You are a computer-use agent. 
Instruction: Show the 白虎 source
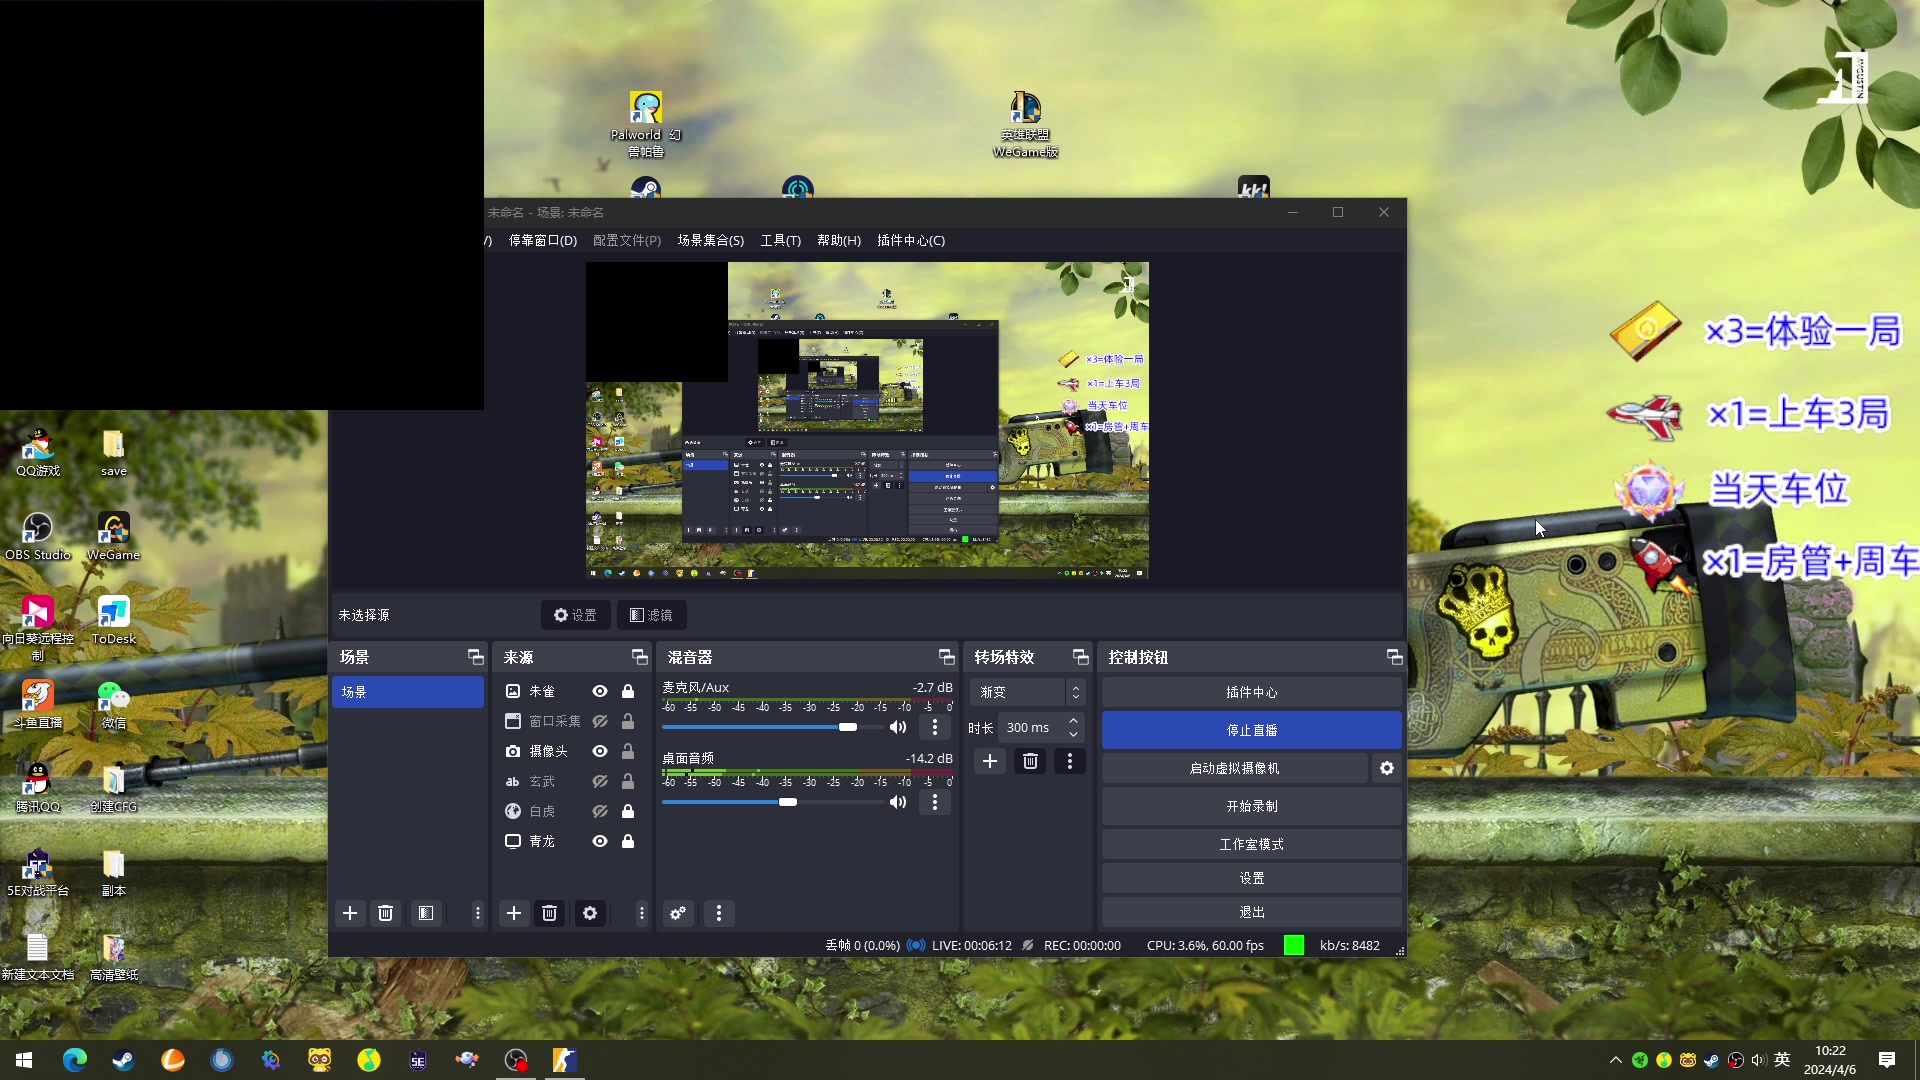click(600, 811)
